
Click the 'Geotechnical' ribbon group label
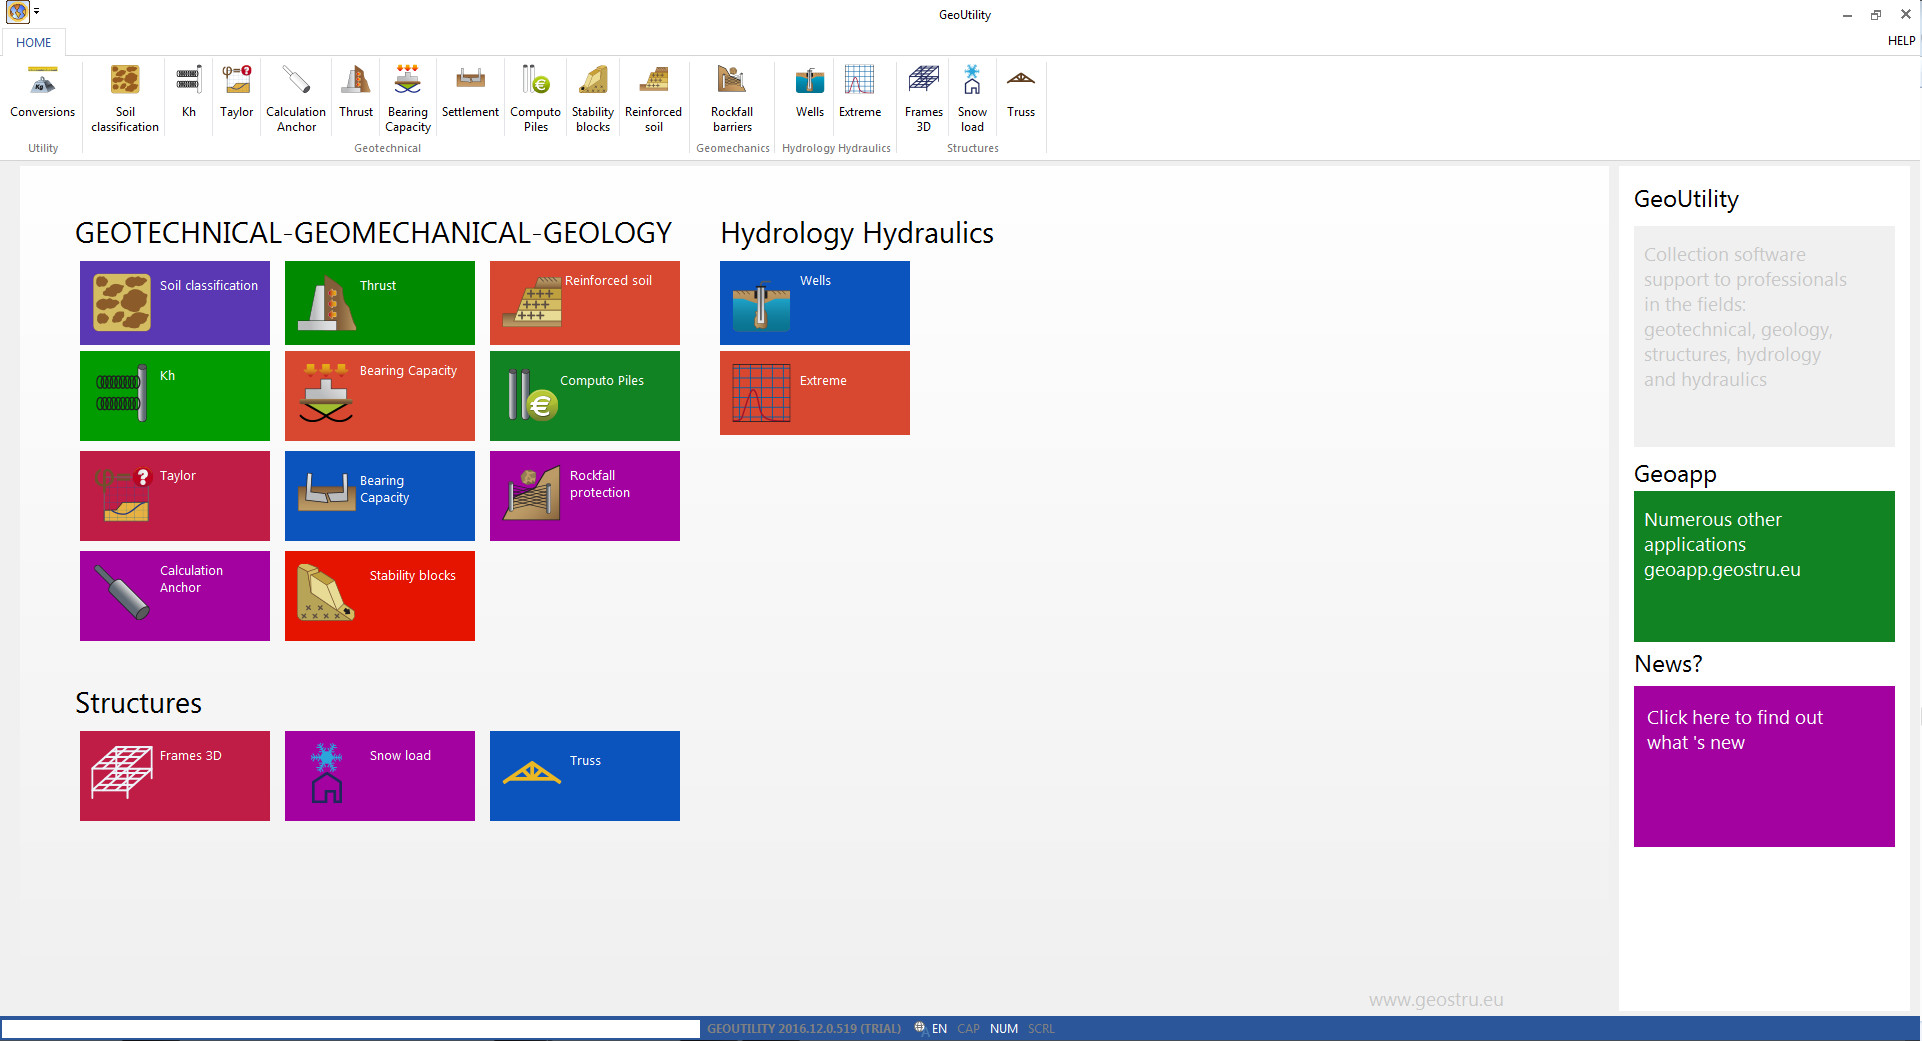click(x=388, y=148)
